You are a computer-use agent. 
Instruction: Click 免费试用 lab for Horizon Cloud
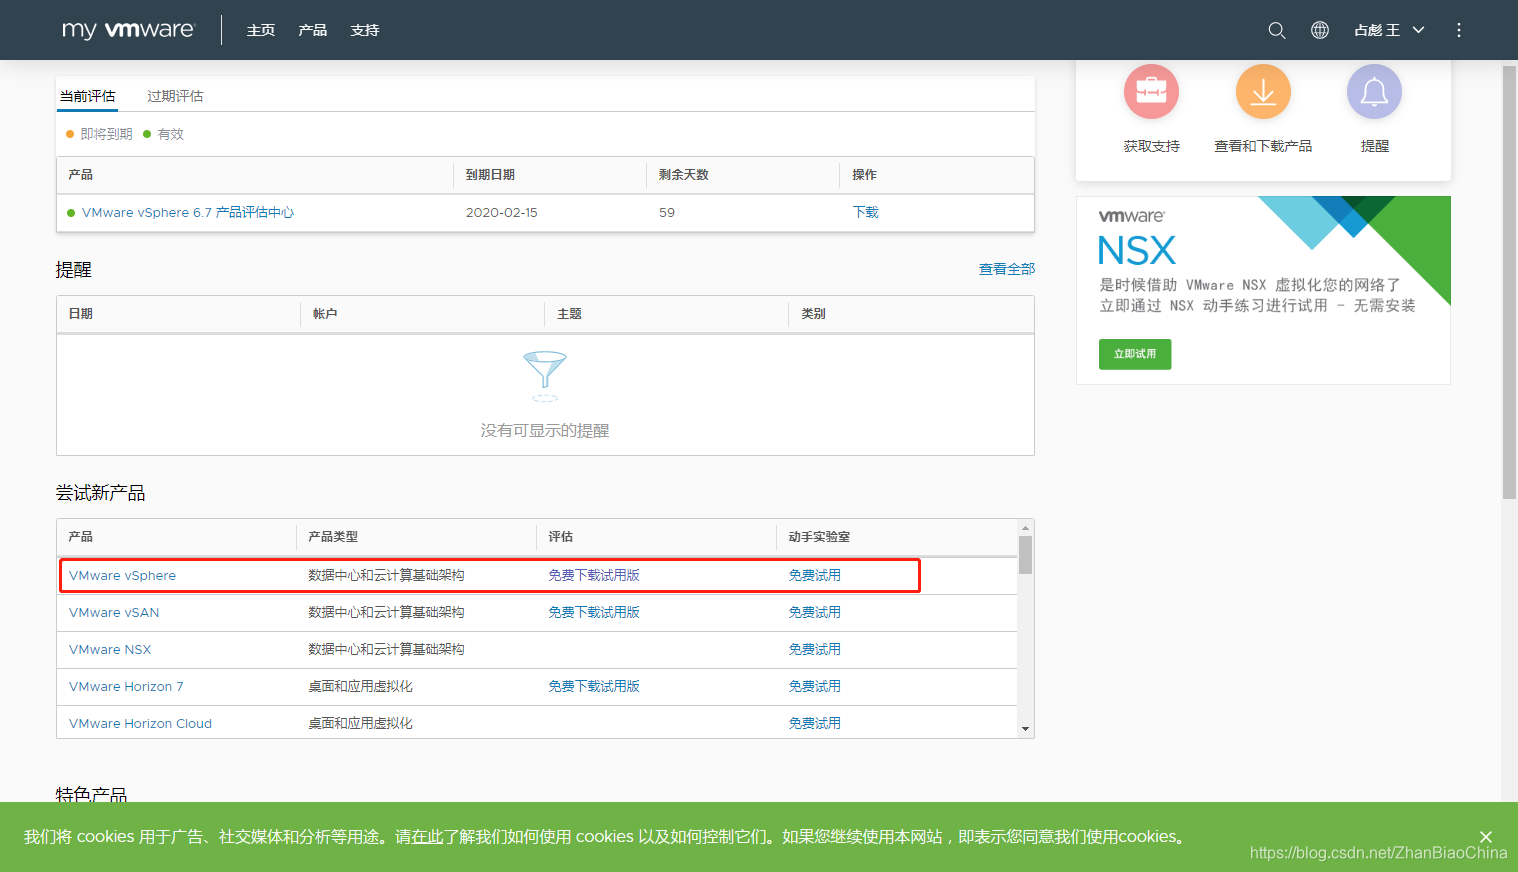point(814,723)
